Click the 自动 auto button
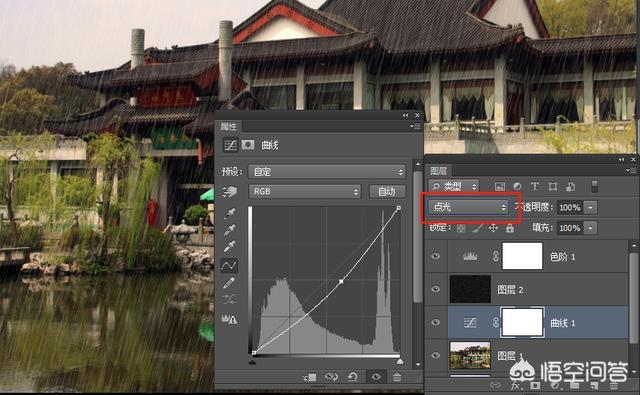Viewport: 640px width, 395px height. (x=387, y=191)
